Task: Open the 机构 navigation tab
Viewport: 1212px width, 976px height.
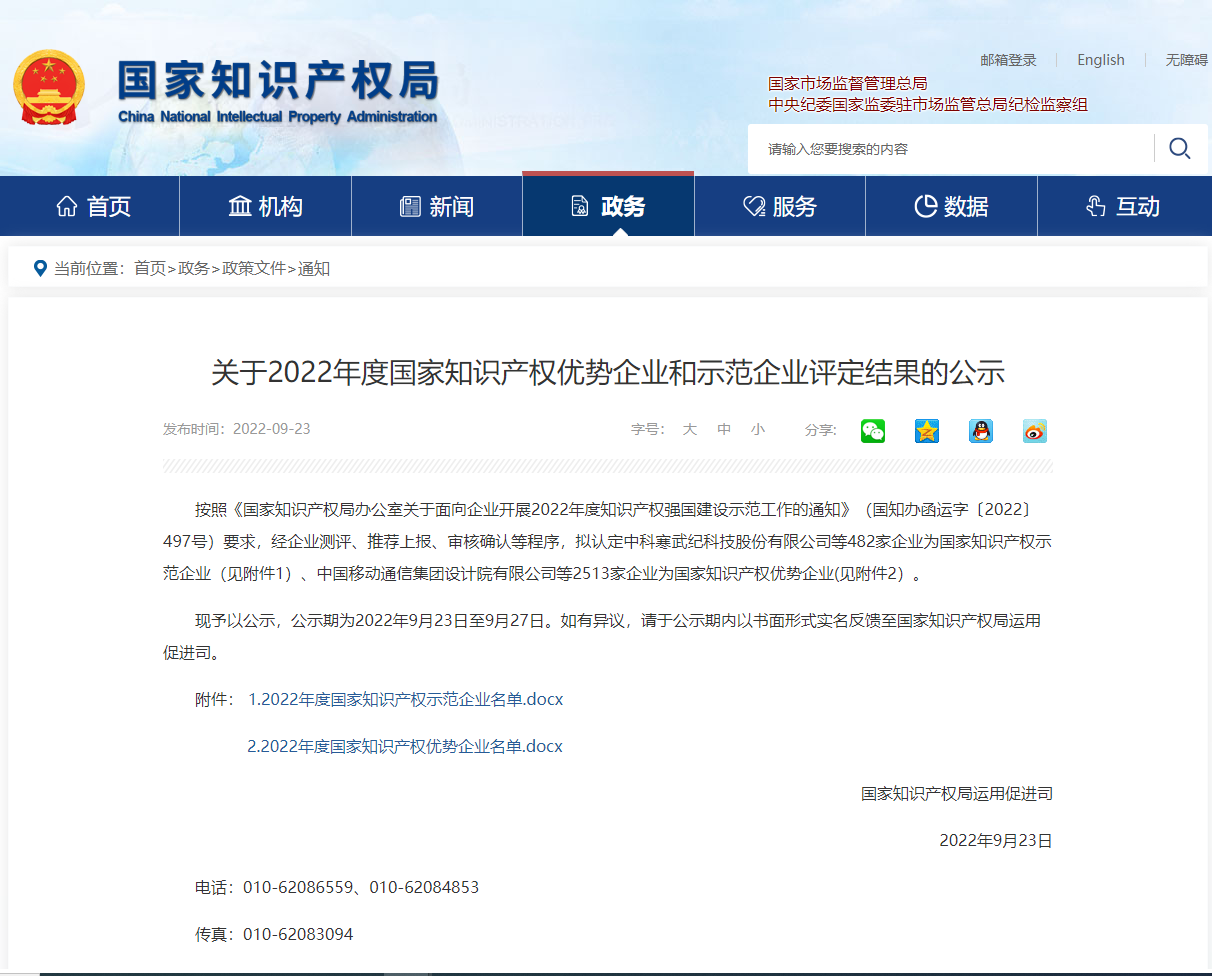Action: [265, 207]
